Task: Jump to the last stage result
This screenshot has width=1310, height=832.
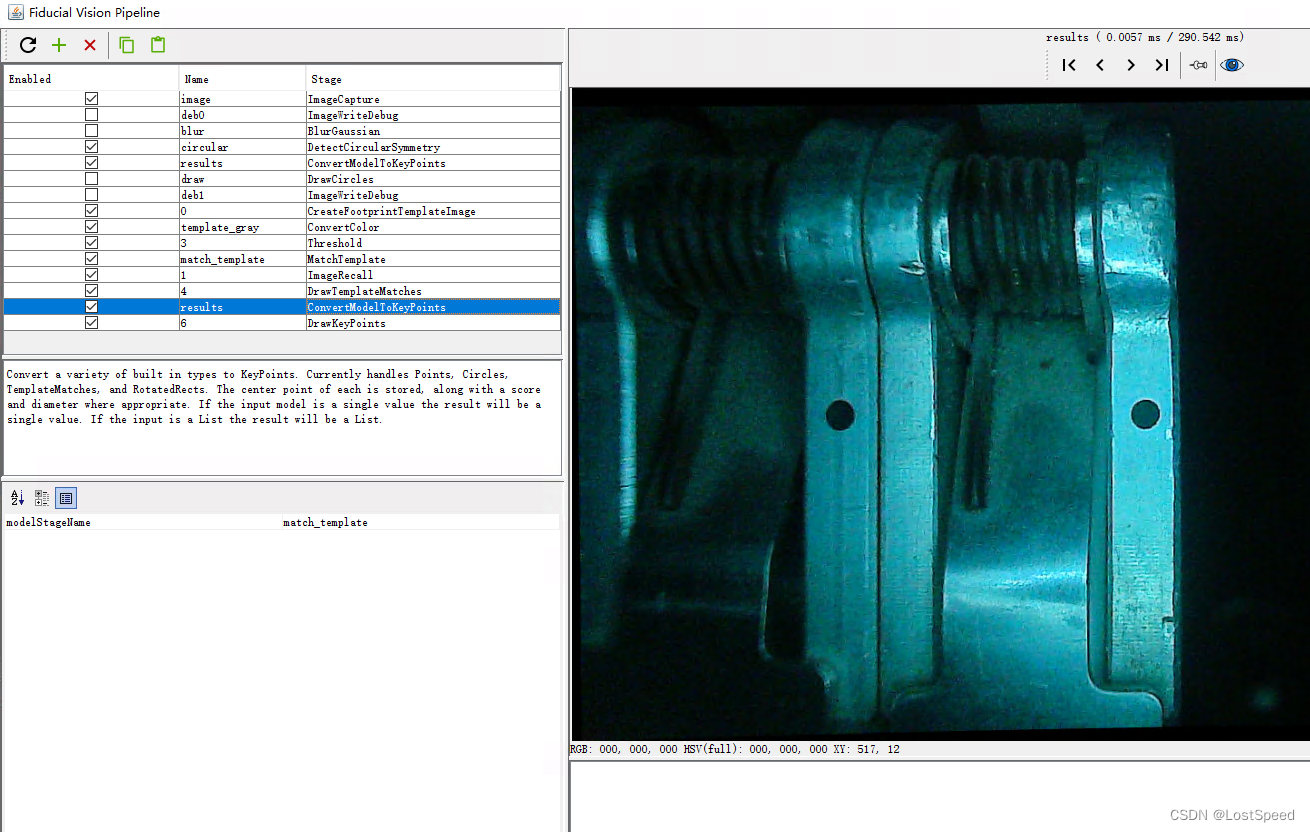Action: 1161,65
